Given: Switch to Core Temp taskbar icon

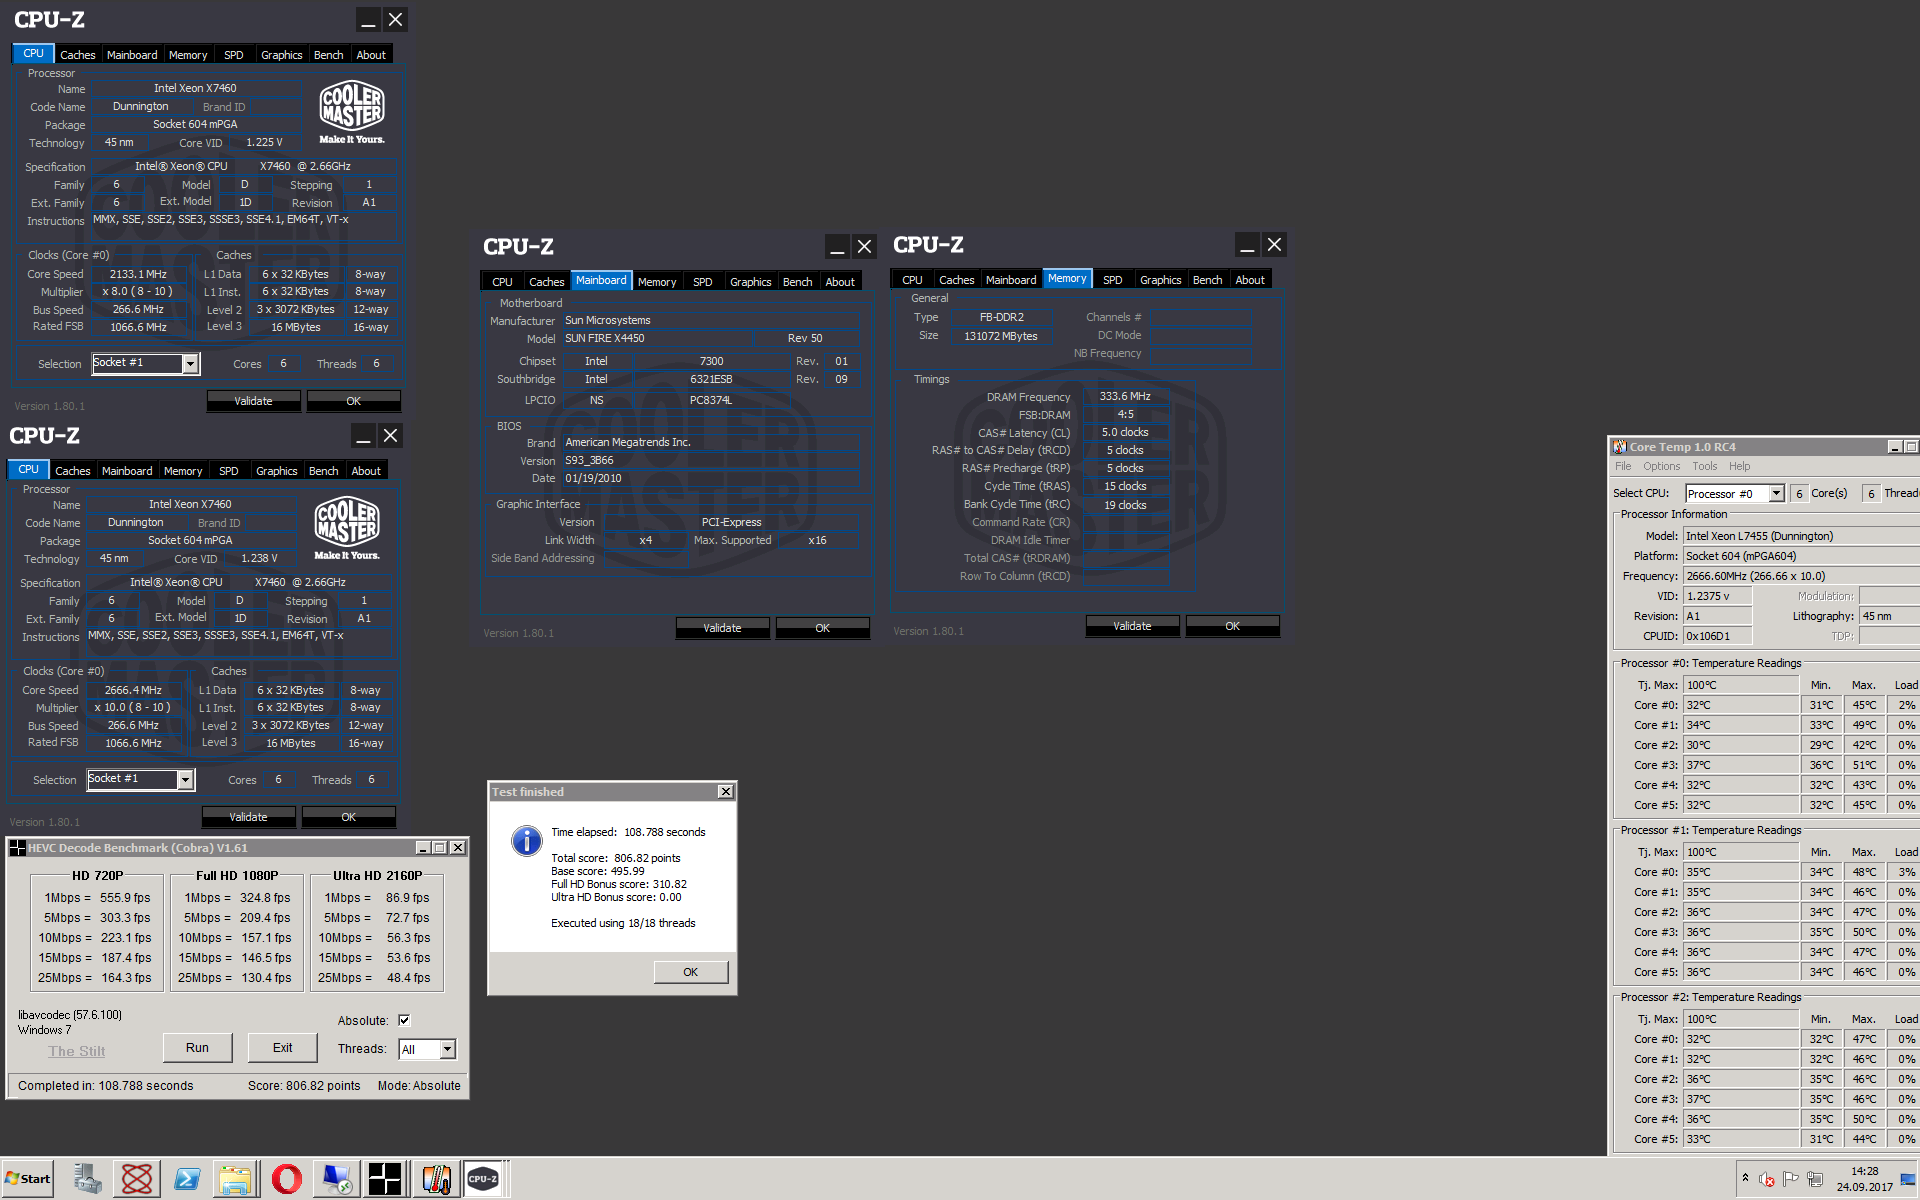Looking at the screenshot, I should click(435, 1179).
